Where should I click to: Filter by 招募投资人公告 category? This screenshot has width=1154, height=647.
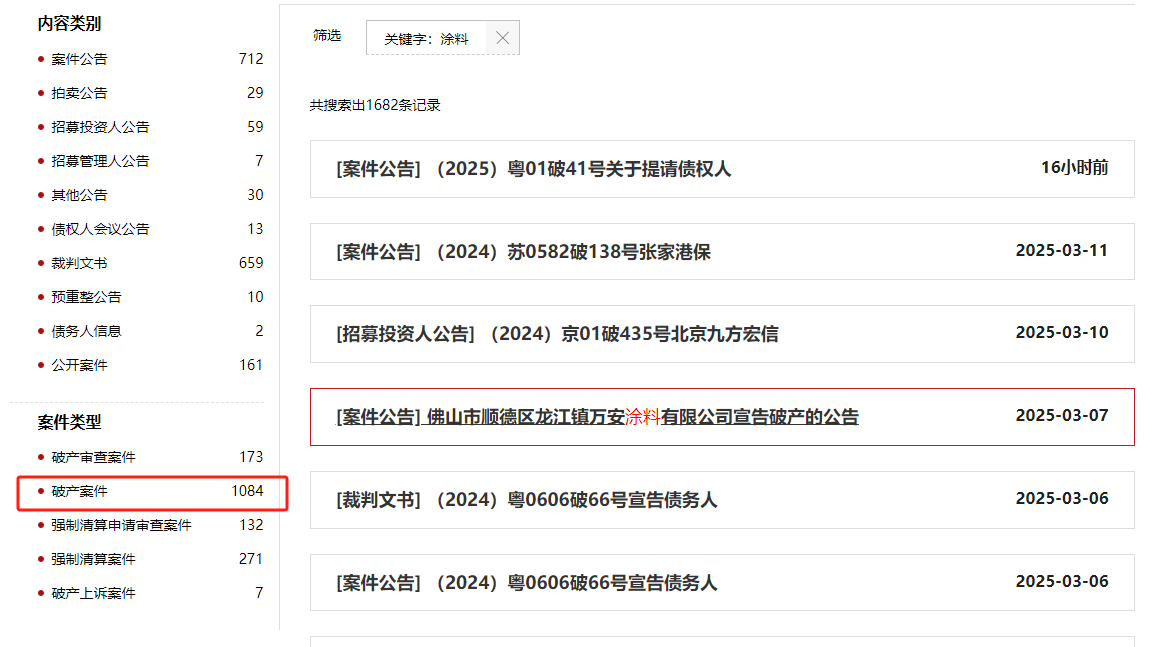pos(100,127)
